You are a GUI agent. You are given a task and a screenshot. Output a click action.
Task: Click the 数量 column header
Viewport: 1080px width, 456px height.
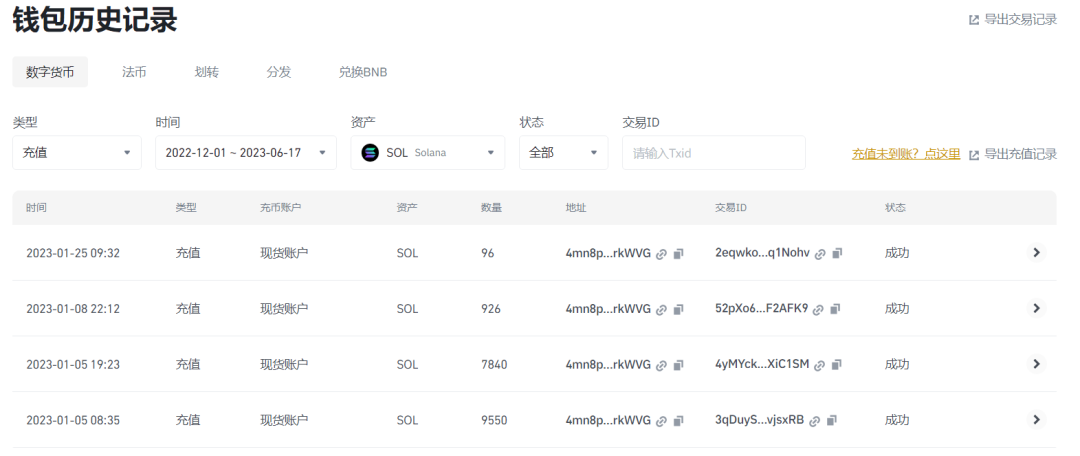[491, 207]
